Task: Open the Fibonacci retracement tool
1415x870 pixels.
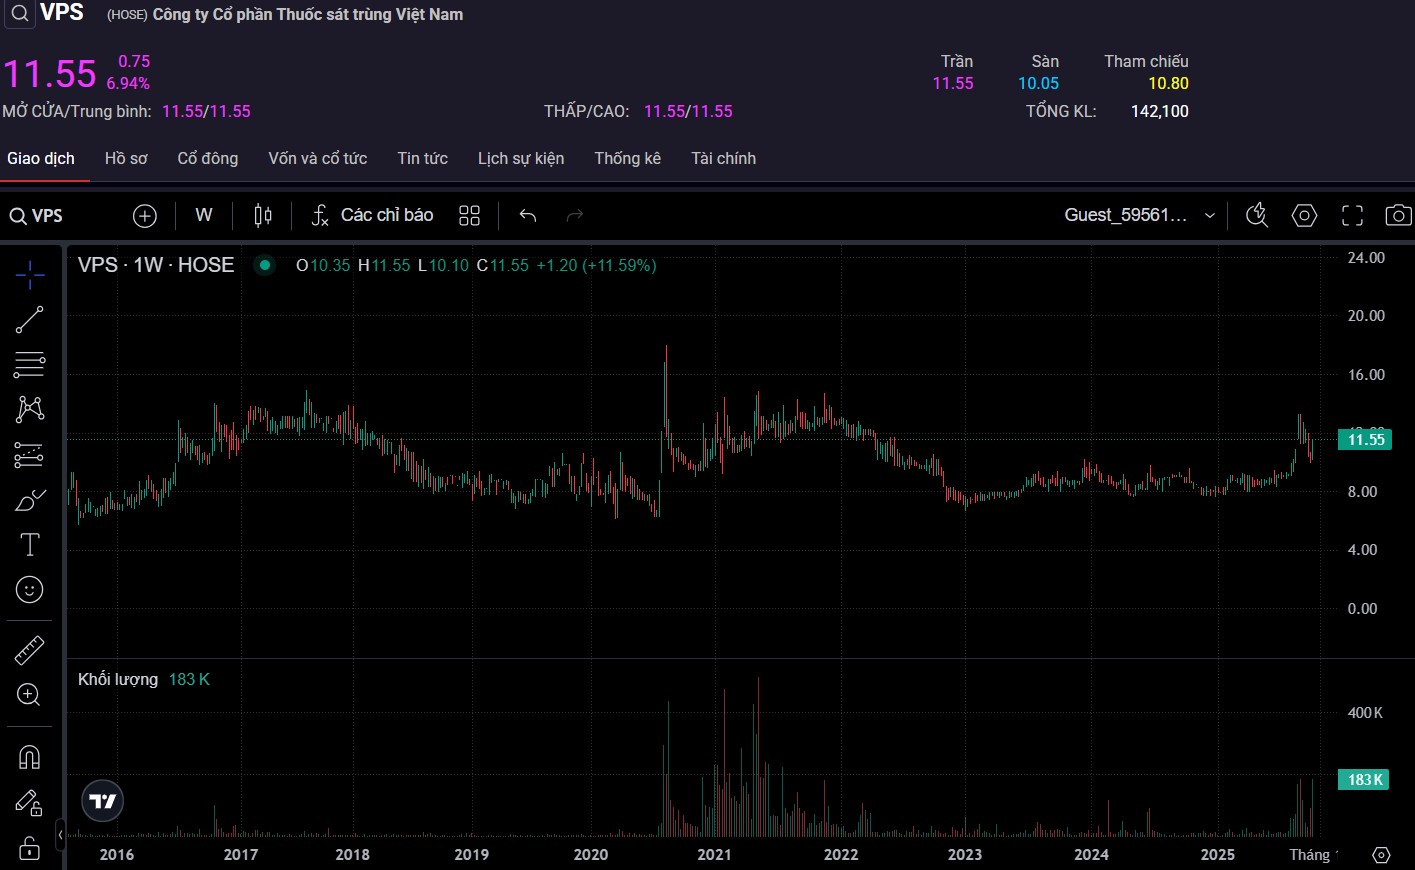Action: (30, 365)
